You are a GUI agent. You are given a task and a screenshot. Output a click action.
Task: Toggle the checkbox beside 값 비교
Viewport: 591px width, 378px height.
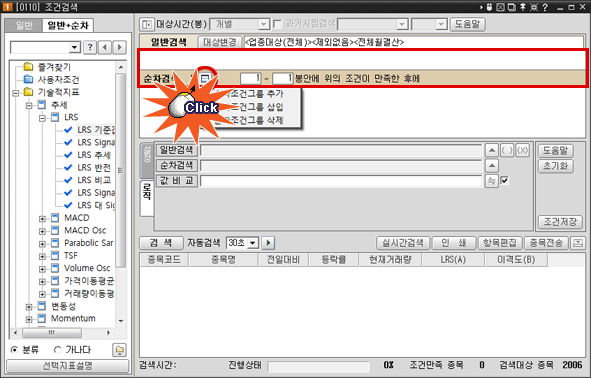click(x=504, y=181)
